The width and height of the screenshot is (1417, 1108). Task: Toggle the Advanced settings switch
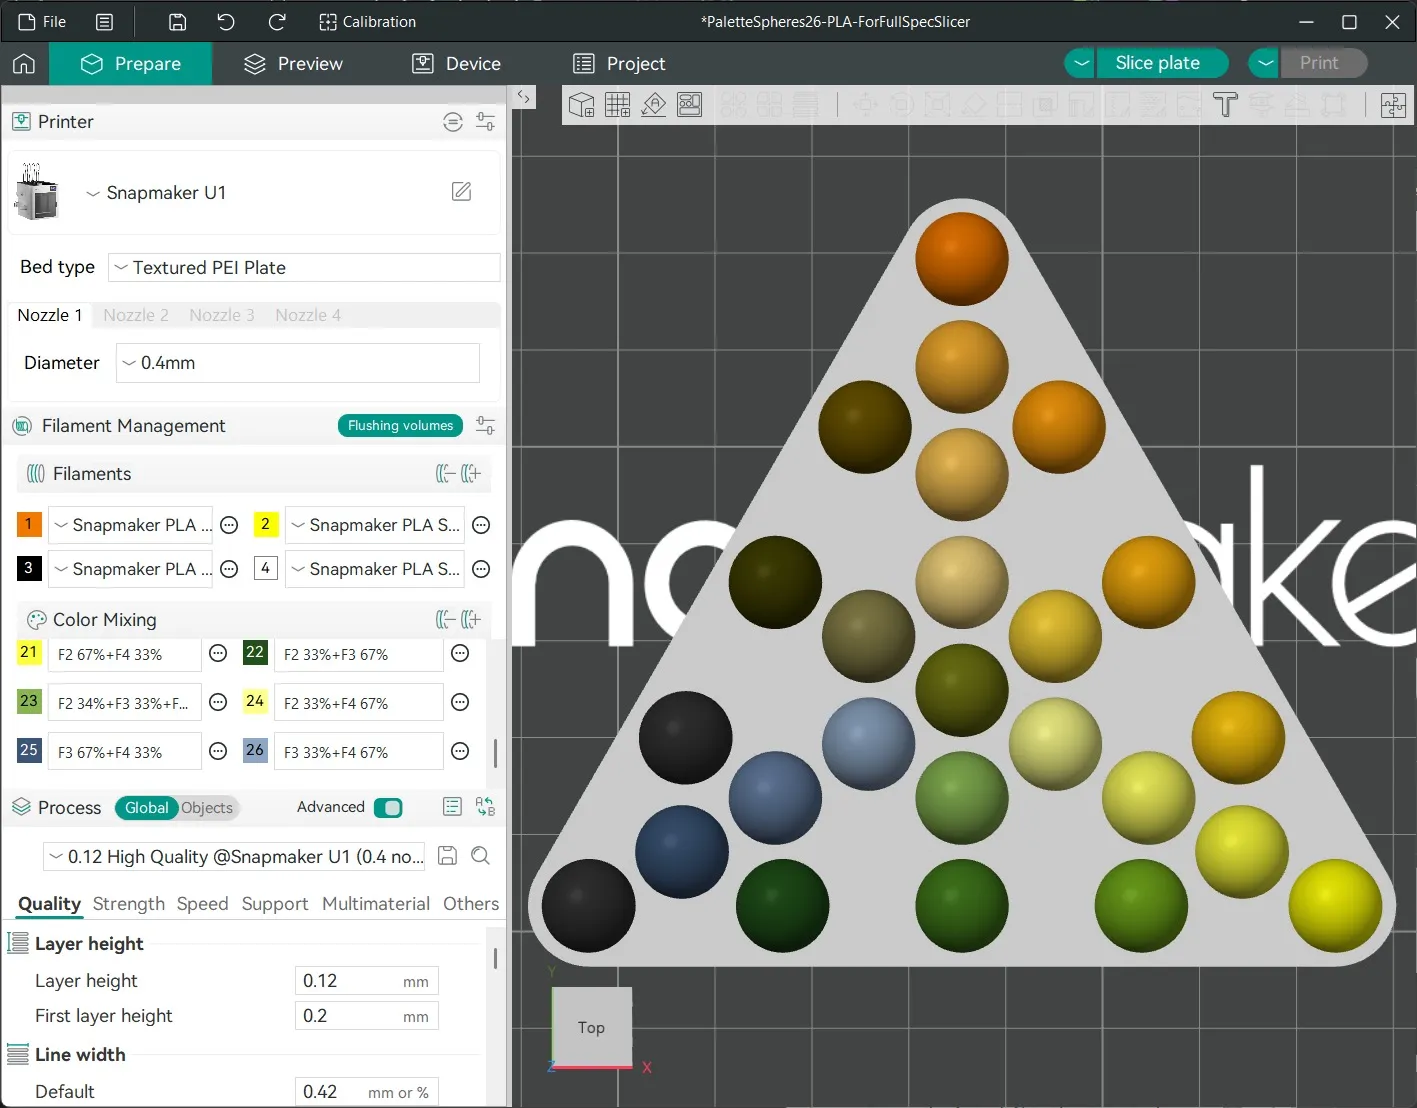click(388, 807)
